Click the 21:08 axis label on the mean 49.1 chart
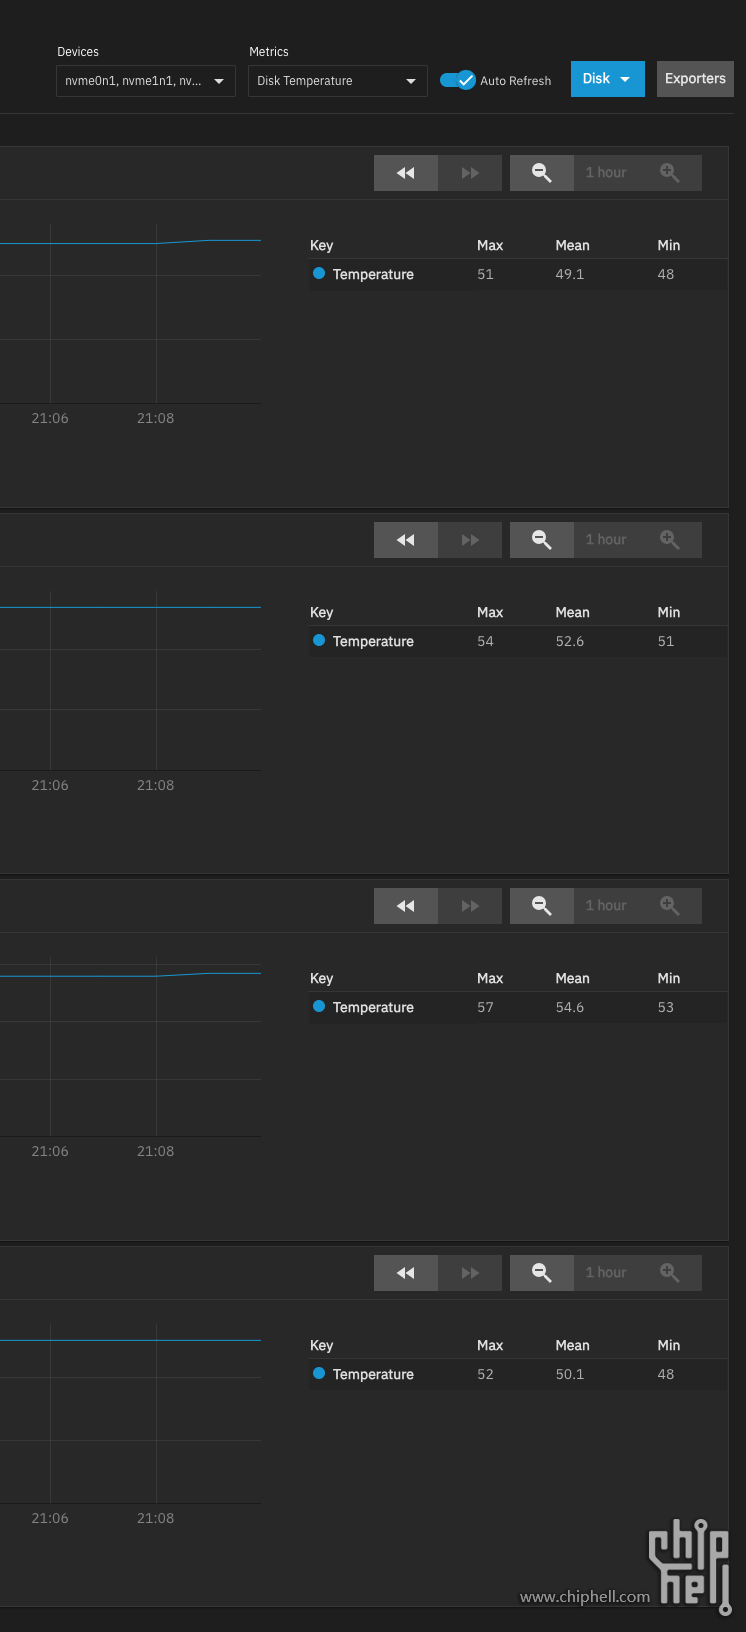746x1632 pixels. tap(155, 418)
